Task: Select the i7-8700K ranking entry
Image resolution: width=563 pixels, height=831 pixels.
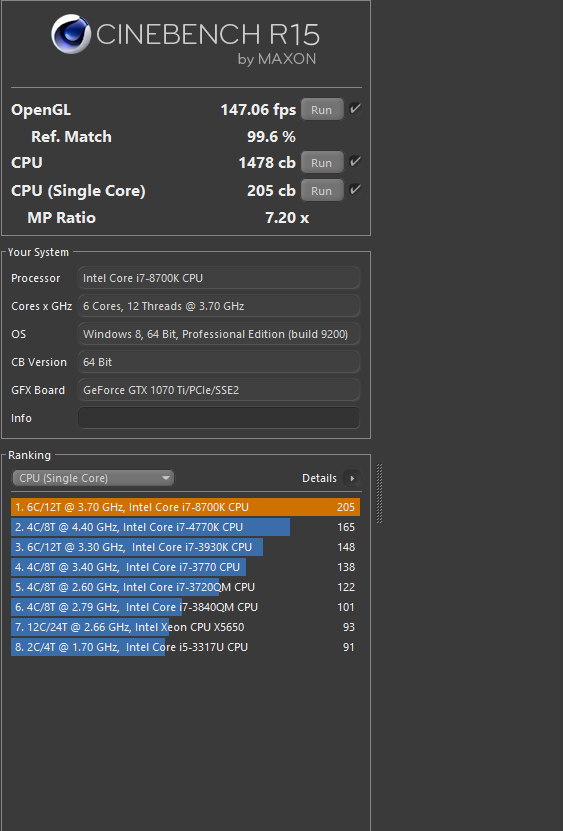Action: pyautogui.click(x=186, y=507)
